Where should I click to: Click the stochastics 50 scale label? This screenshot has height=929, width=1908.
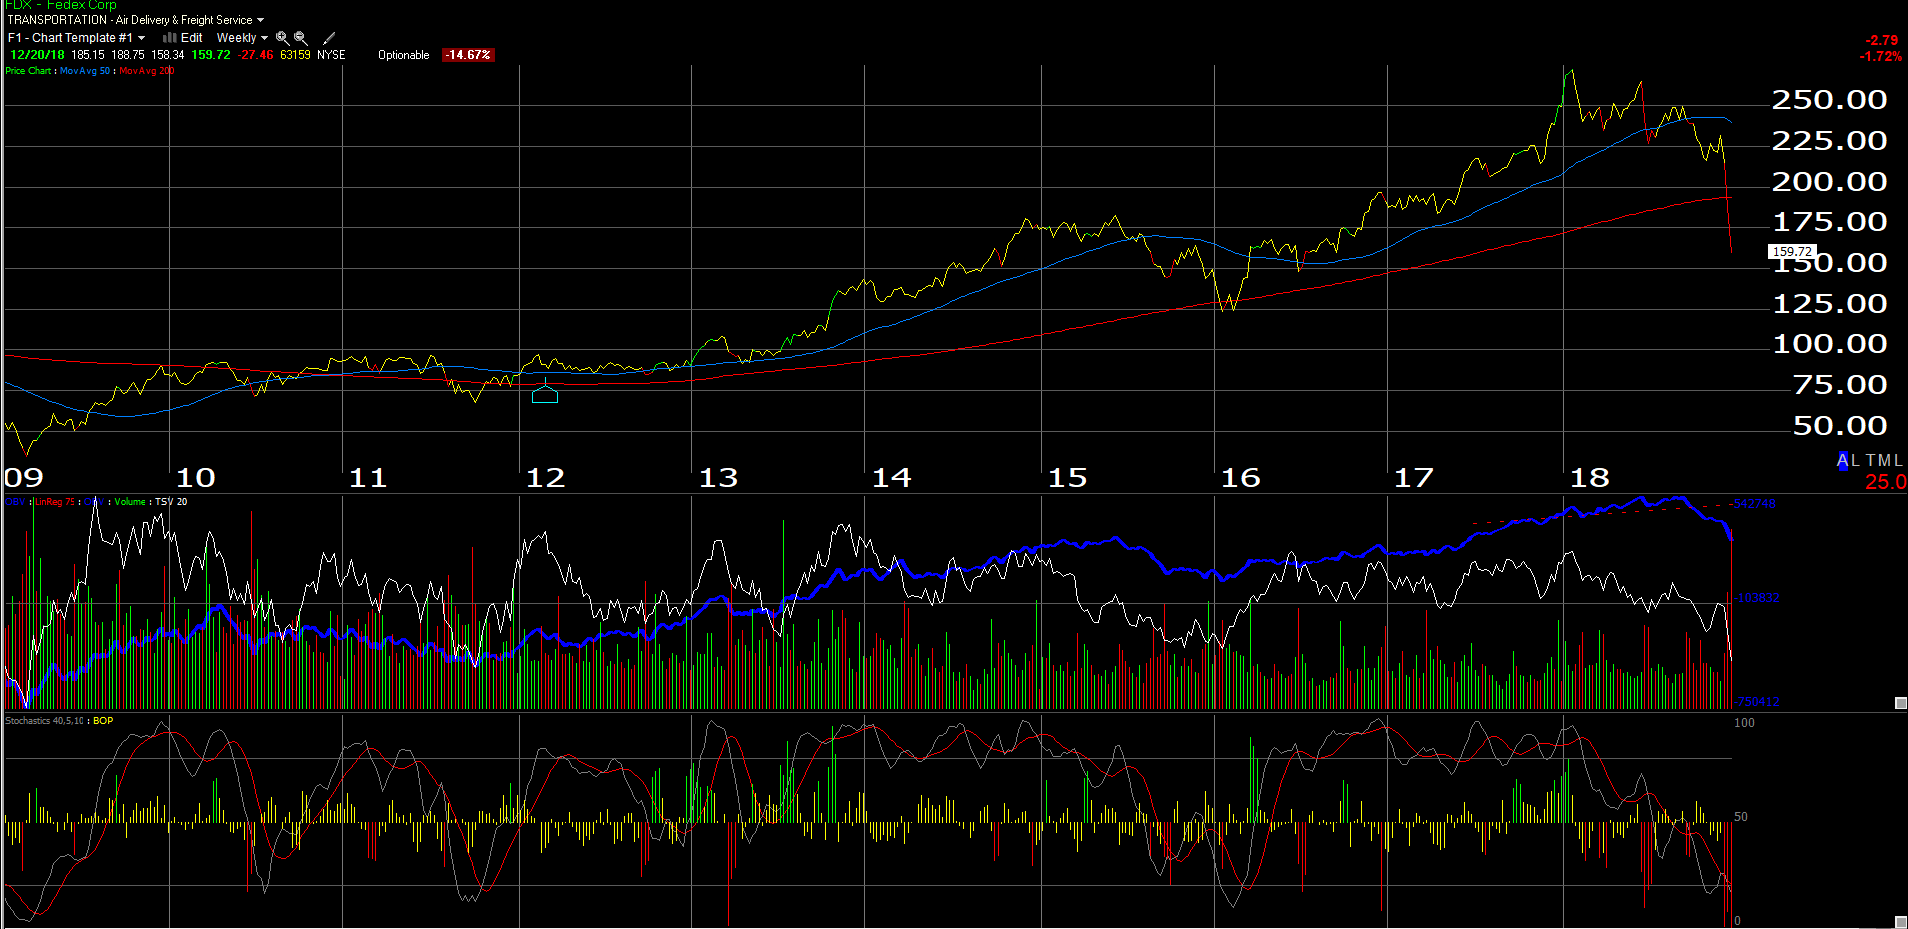tap(1741, 817)
